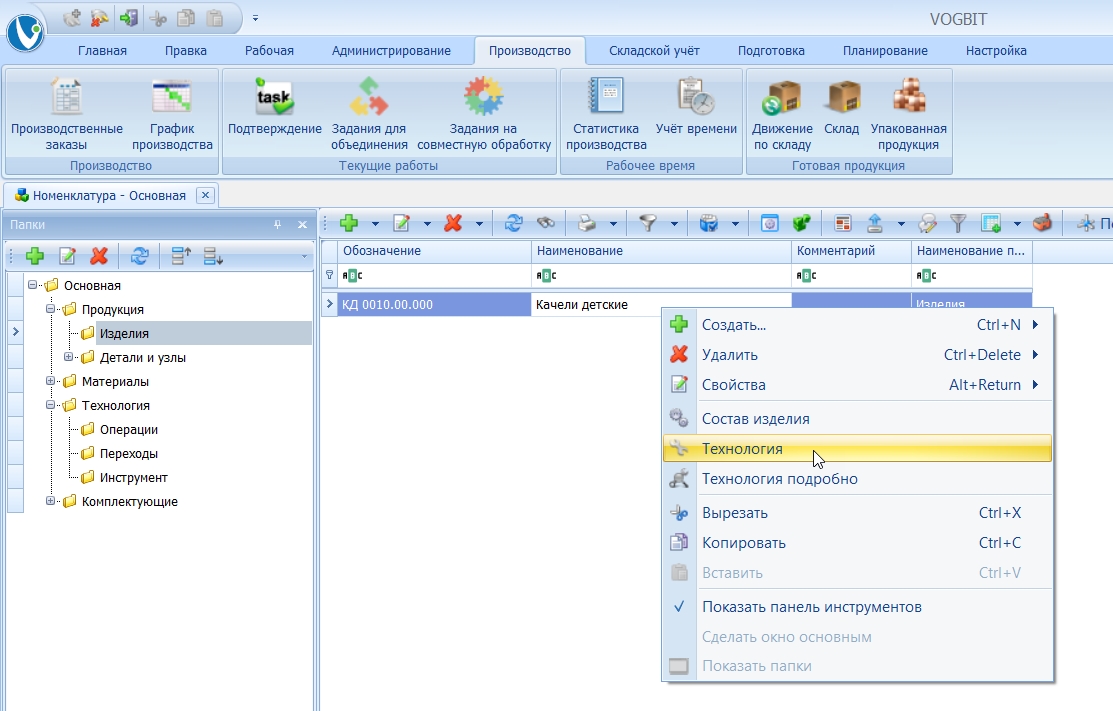Collapse the Продукция folder node
The width and height of the screenshot is (1113, 711).
pyautogui.click(x=50, y=309)
